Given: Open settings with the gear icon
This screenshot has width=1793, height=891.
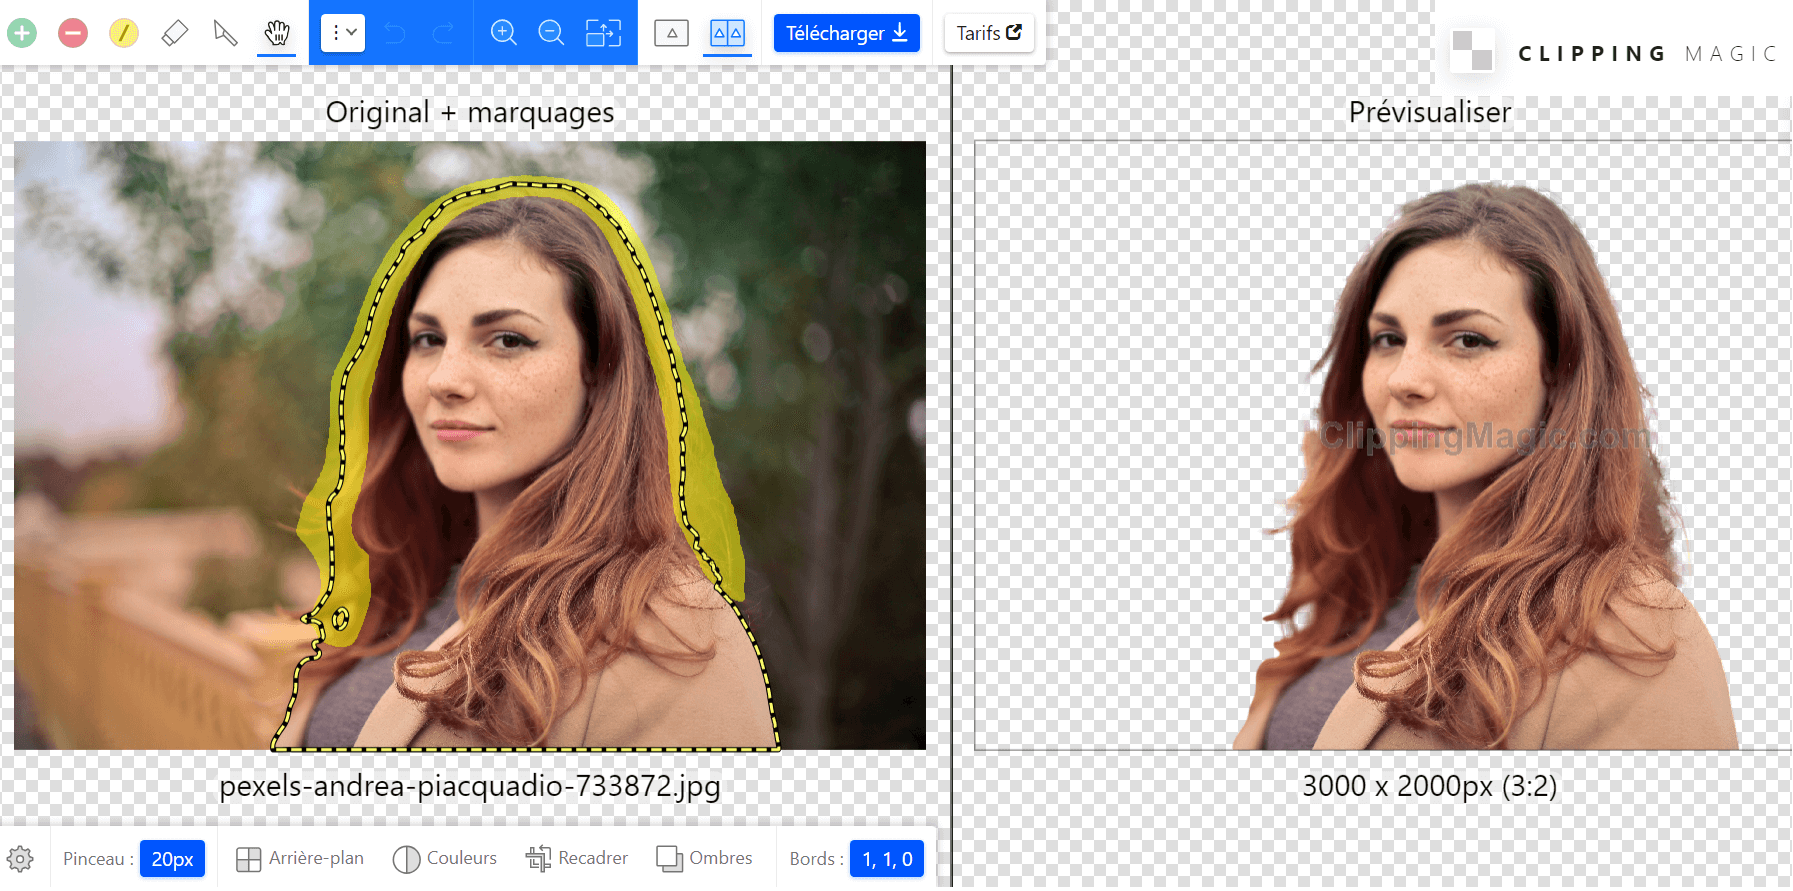Looking at the screenshot, I should [20, 859].
